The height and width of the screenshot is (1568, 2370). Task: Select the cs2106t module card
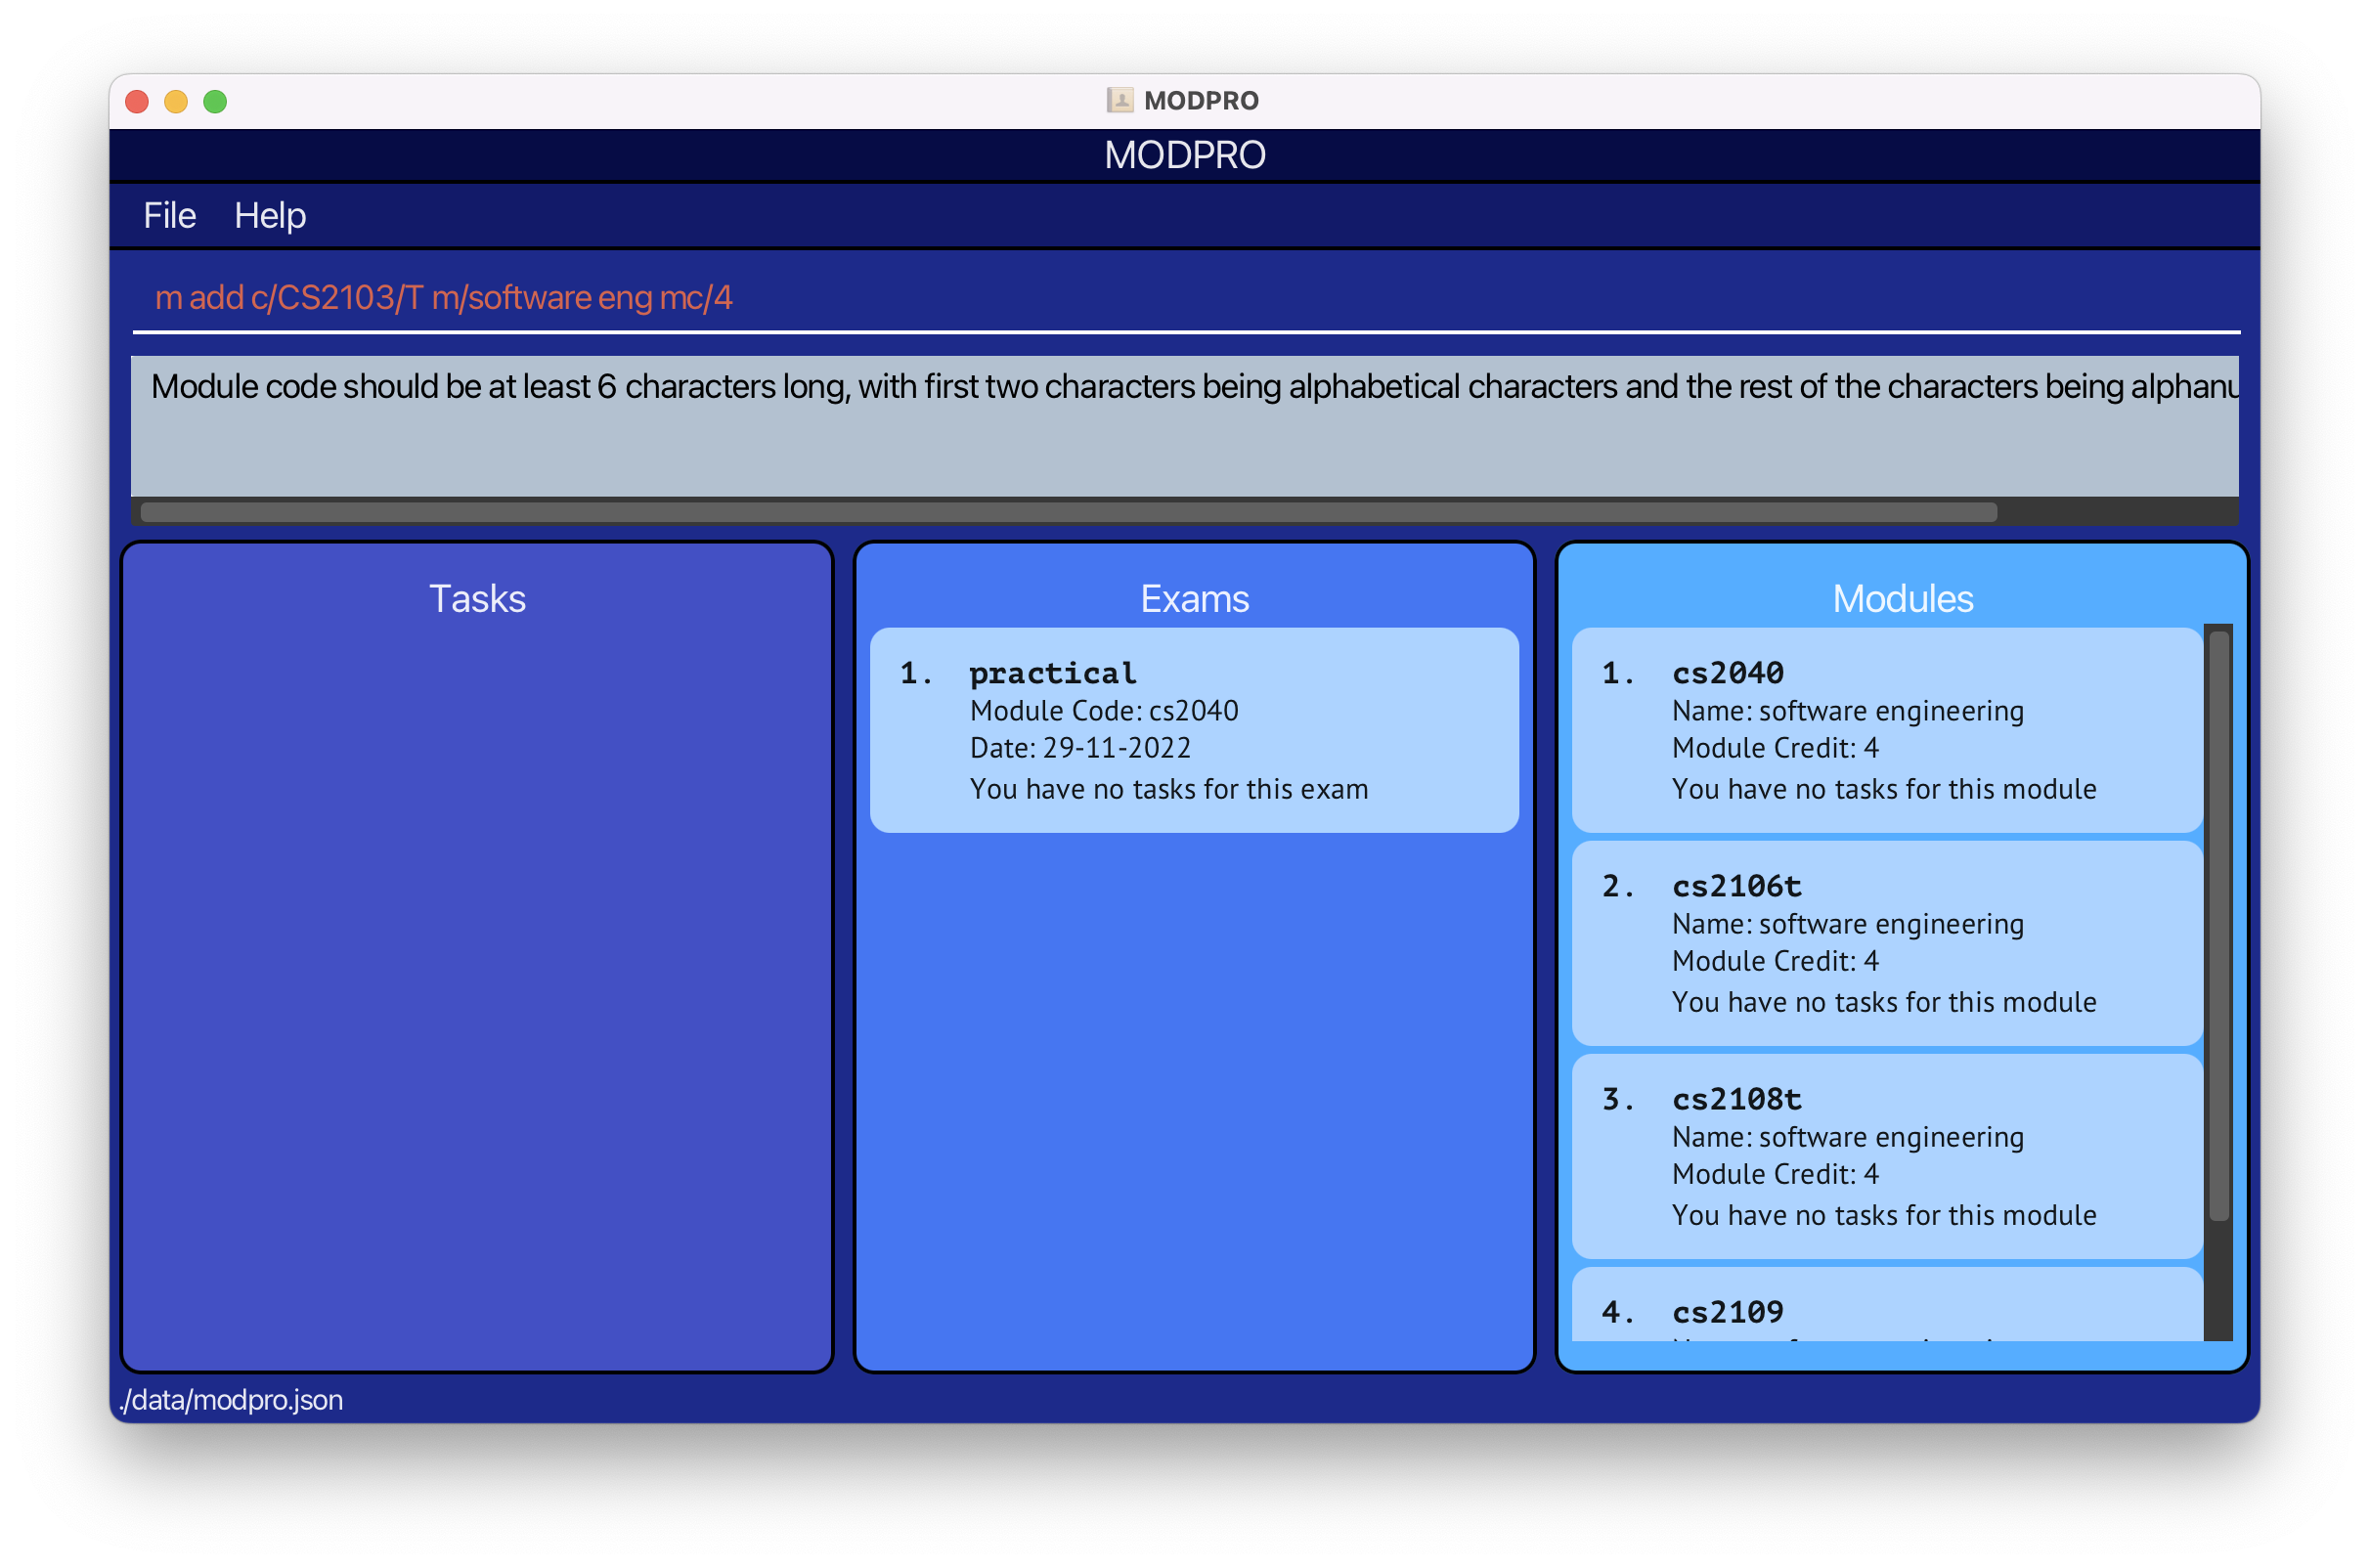(x=1886, y=943)
